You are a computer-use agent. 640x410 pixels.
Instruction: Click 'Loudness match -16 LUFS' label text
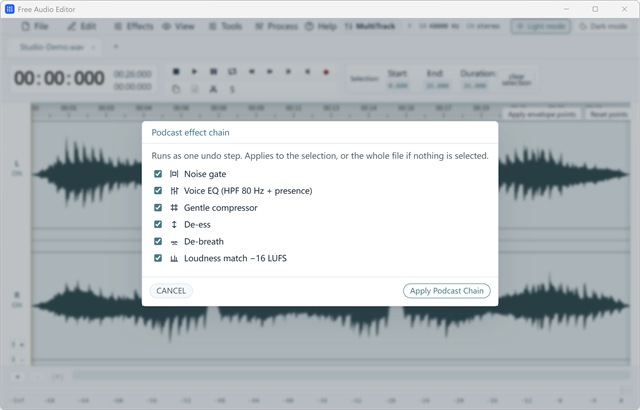pyautogui.click(x=236, y=258)
